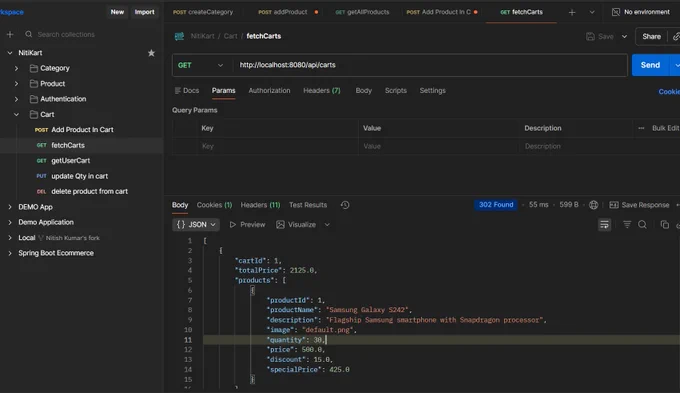Open response history clock icon
This screenshot has width=680, height=393.
pyautogui.click(x=345, y=205)
